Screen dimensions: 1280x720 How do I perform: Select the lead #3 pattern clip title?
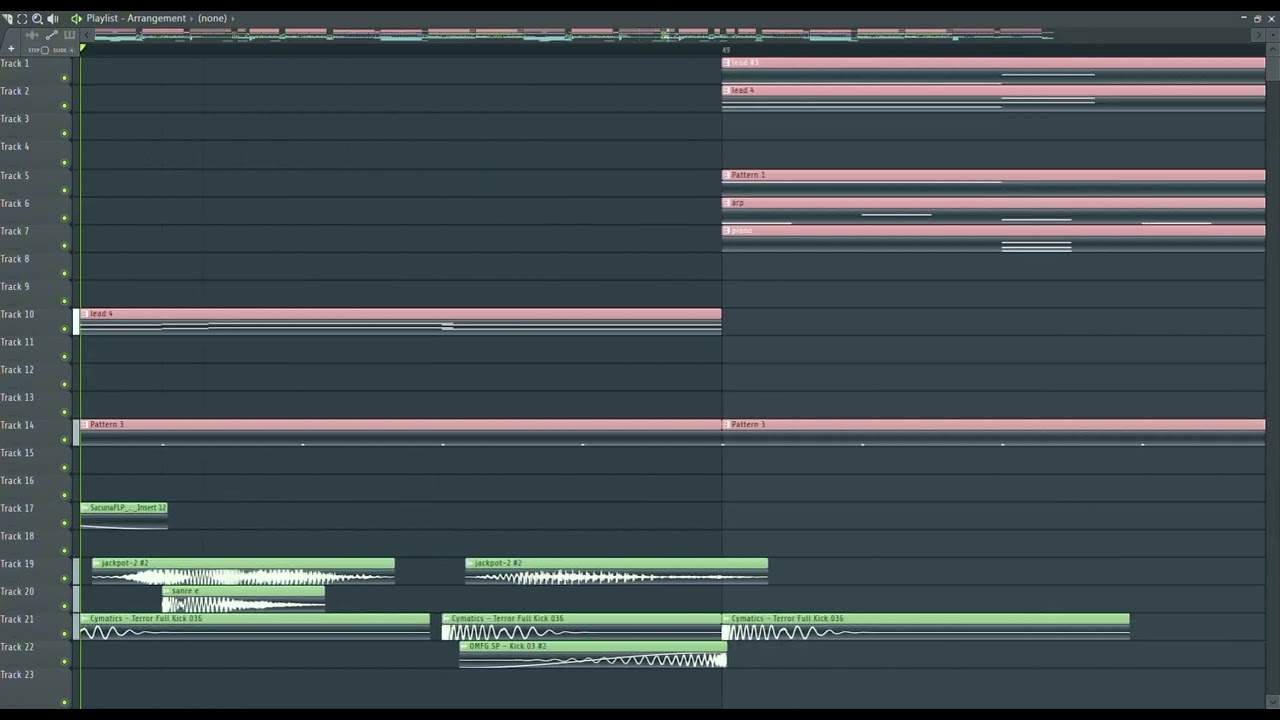coord(745,63)
